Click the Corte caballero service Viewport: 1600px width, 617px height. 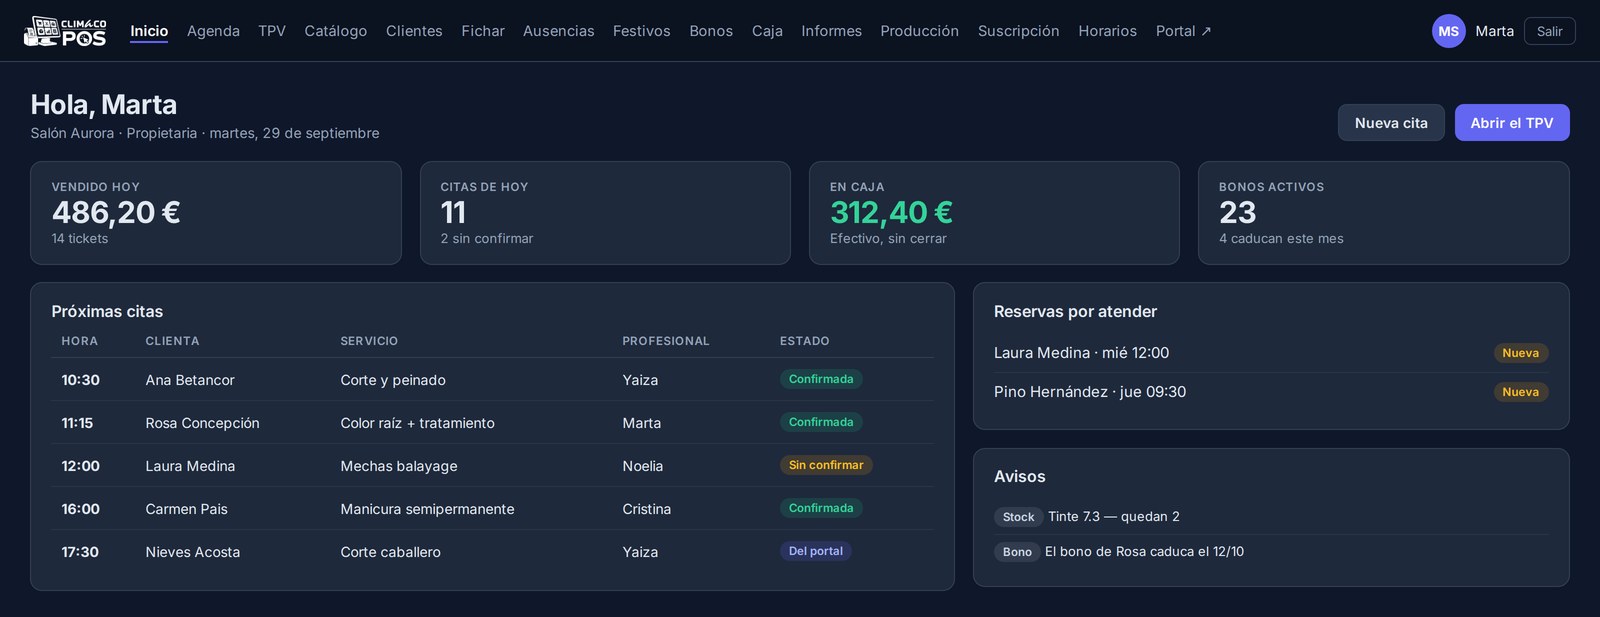point(390,552)
